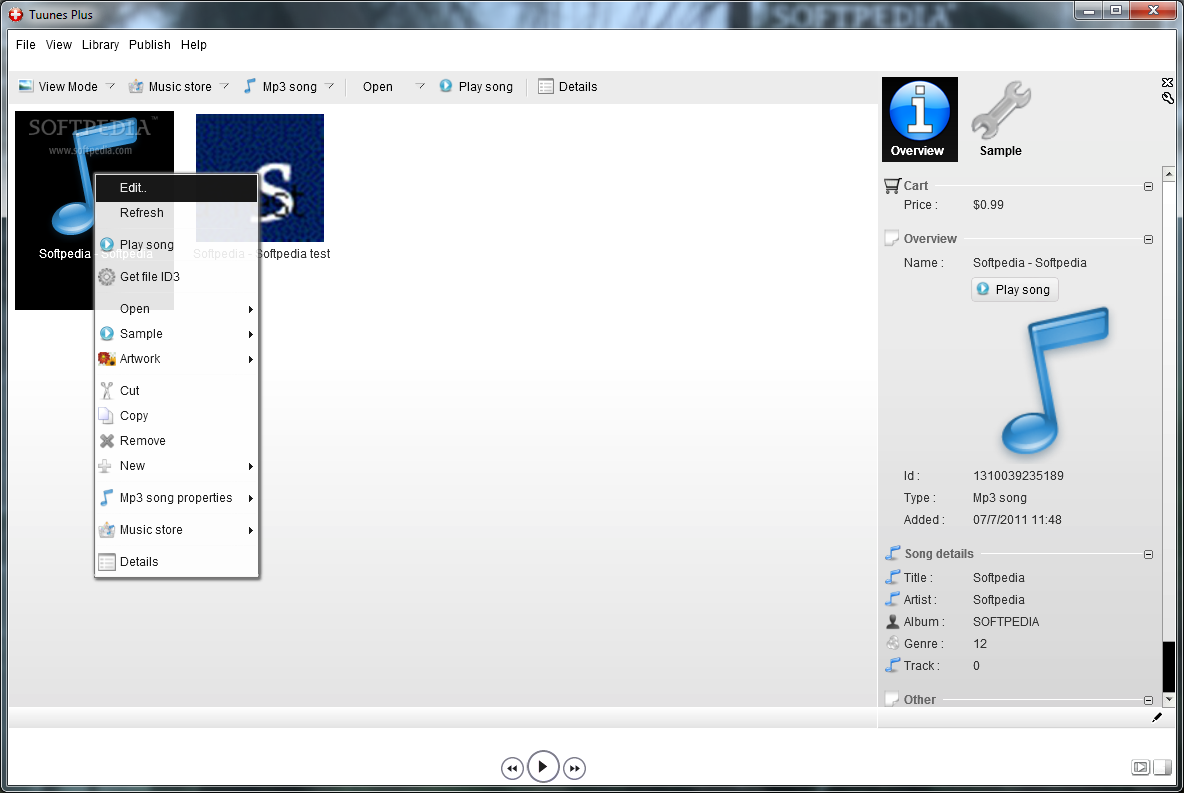Click the scissors Cut icon in context menu
This screenshot has height=793, width=1184.
pyautogui.click(x=106, y=390)
